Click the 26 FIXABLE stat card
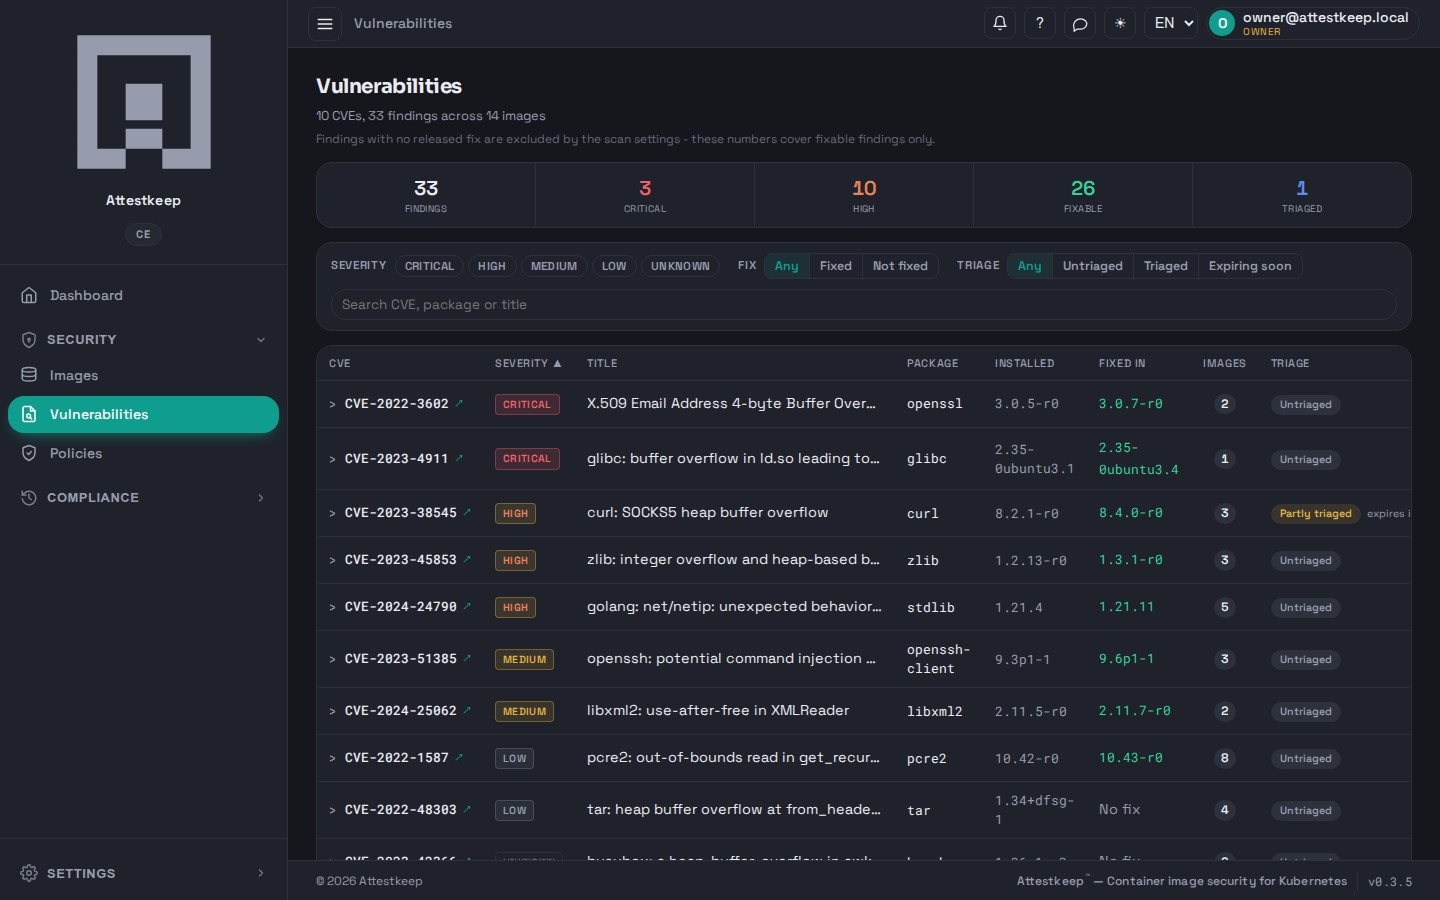This screenshot has width=1440, height=900. point(1083,195)
